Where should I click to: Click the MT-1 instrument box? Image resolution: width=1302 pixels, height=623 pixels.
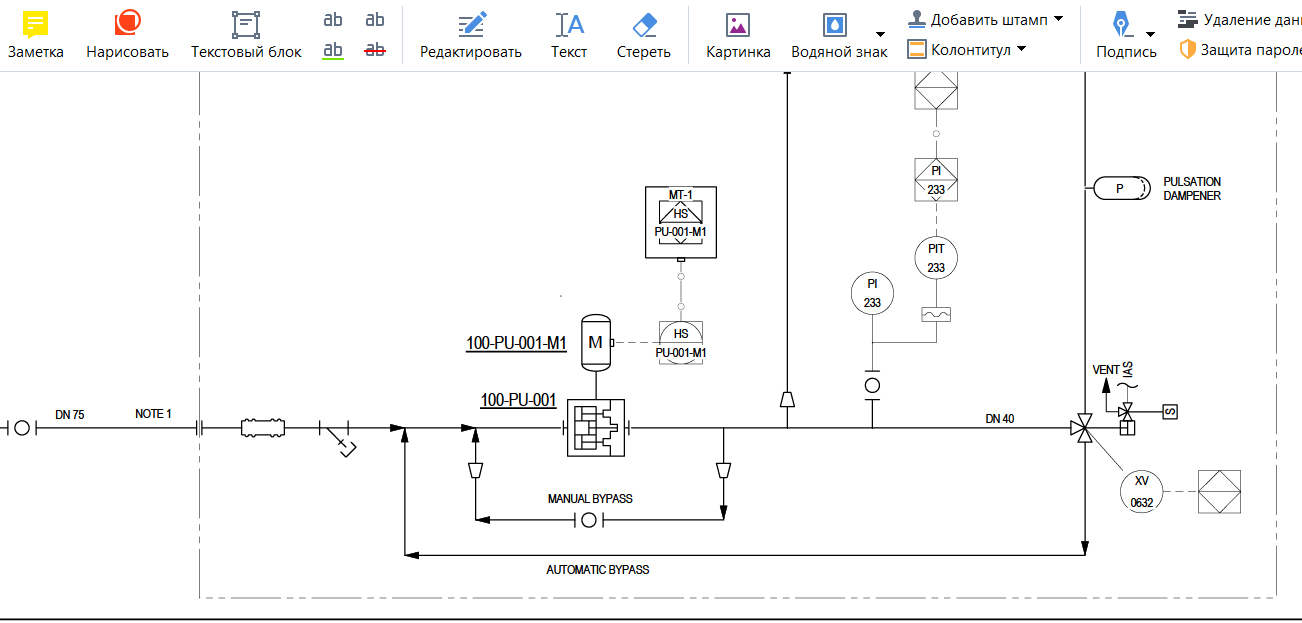[681, 223]
